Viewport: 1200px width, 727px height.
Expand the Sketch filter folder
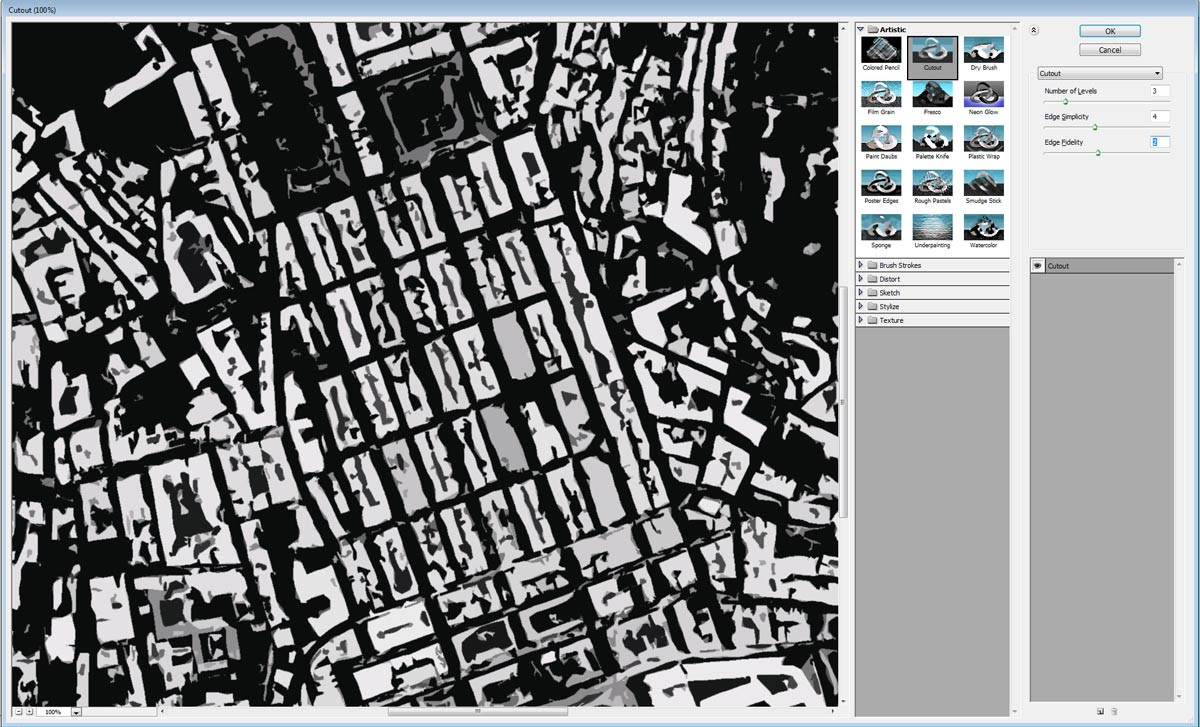click(x=861, y=293)
